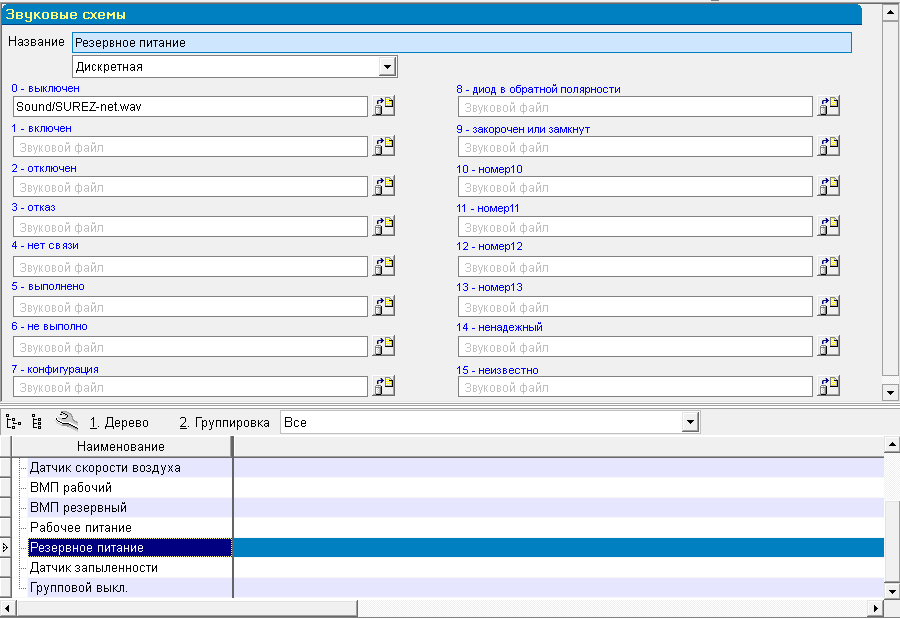Select 'Групповой выкл.' list item
This screenshot has height=619, width=900.
coord(78,588)
